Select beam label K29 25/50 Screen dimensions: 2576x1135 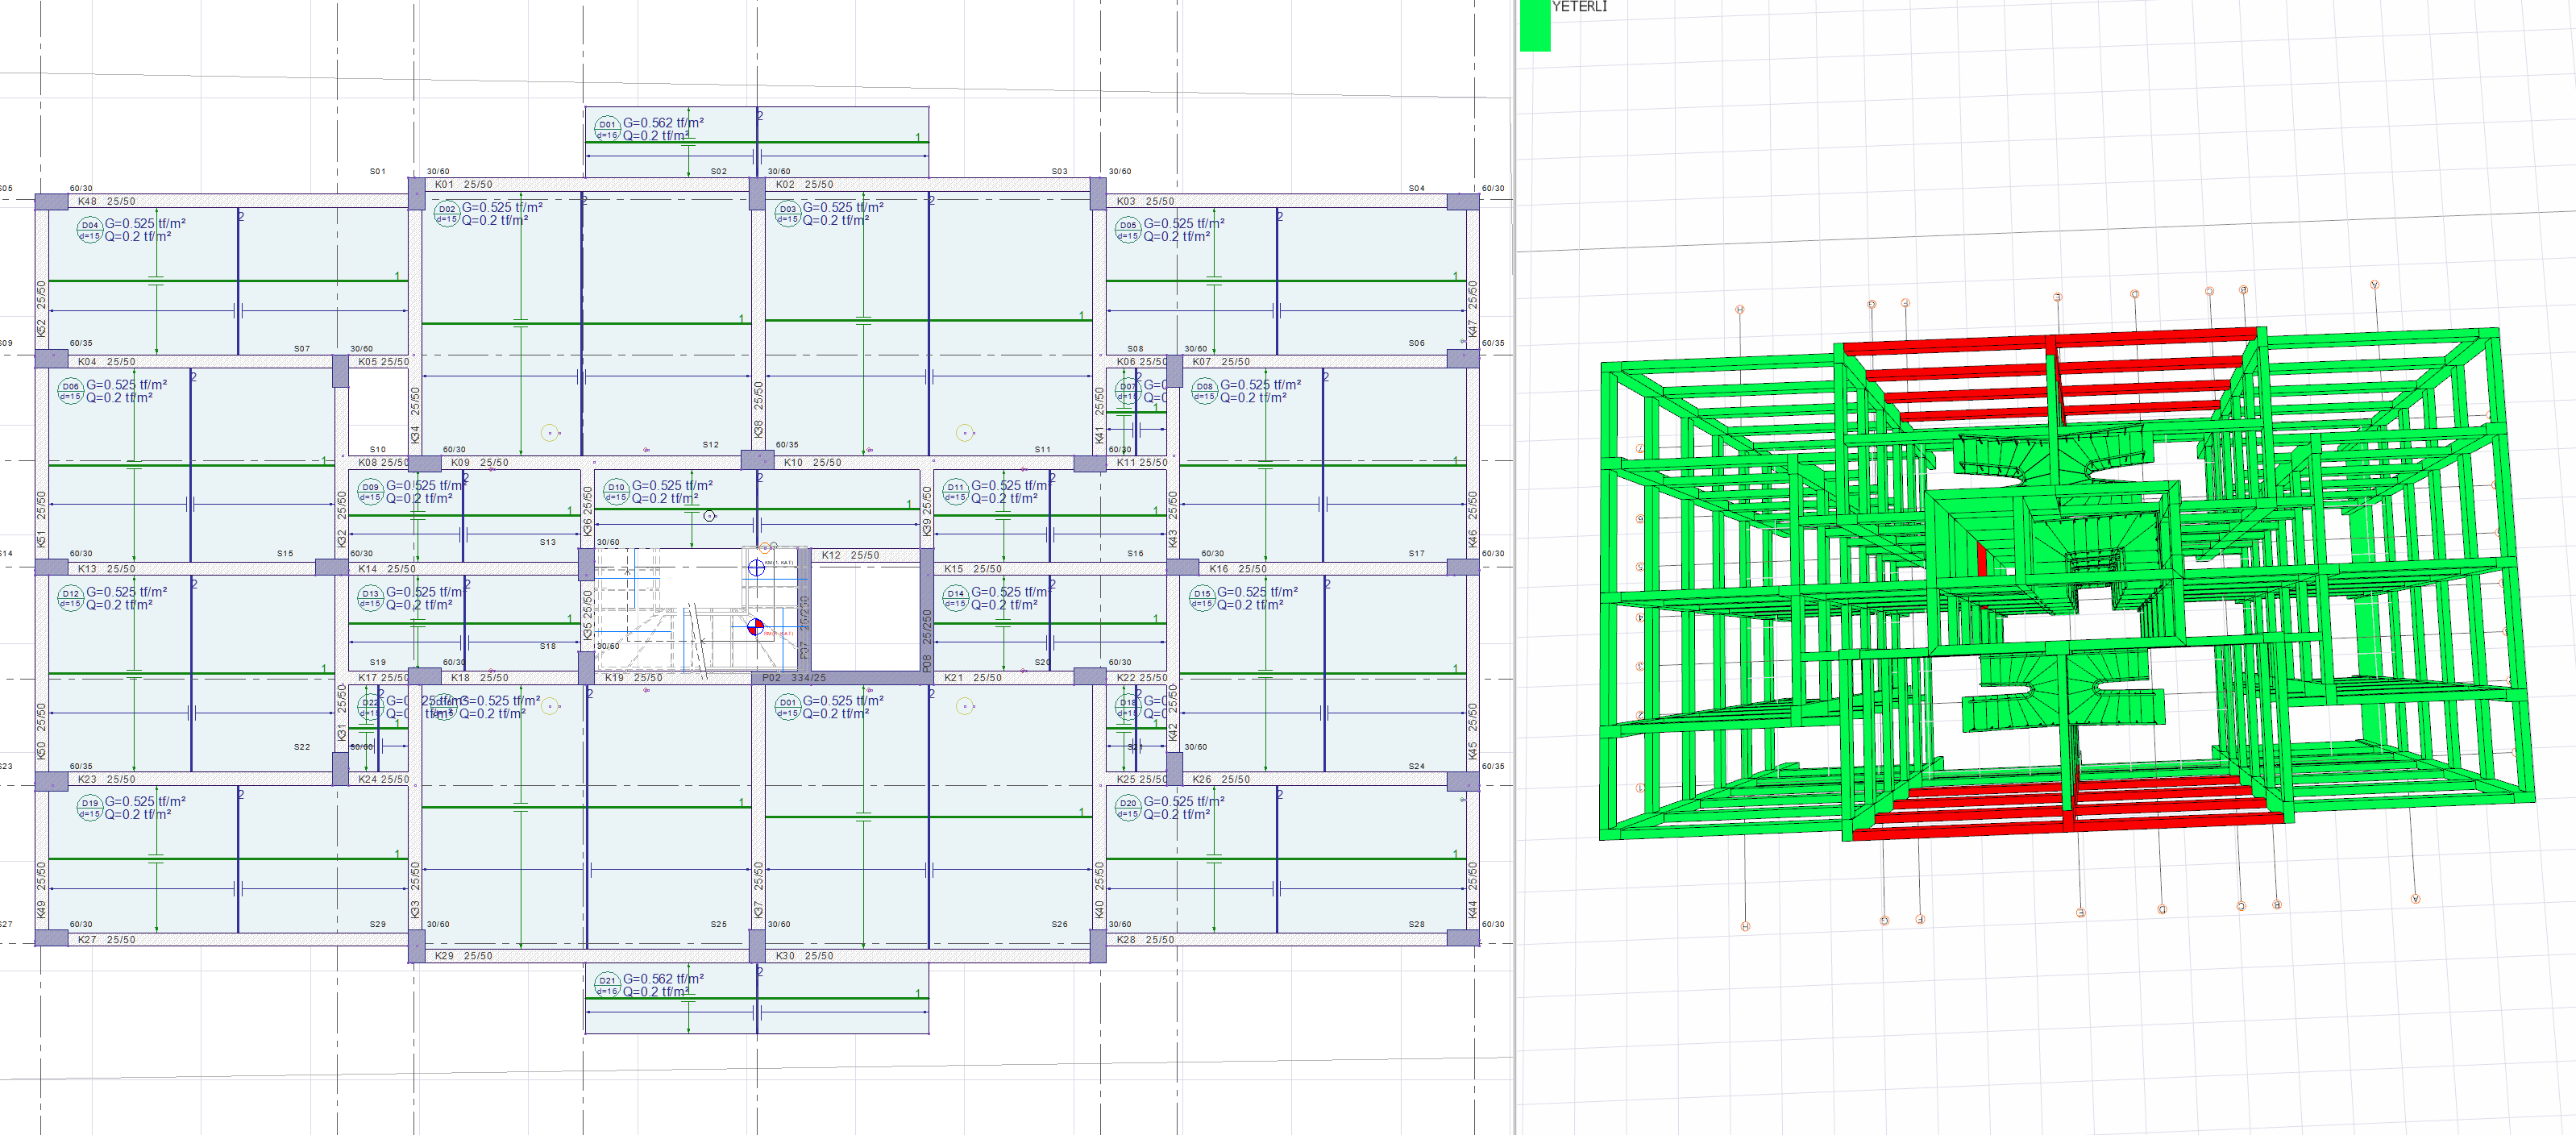[464, 956]
